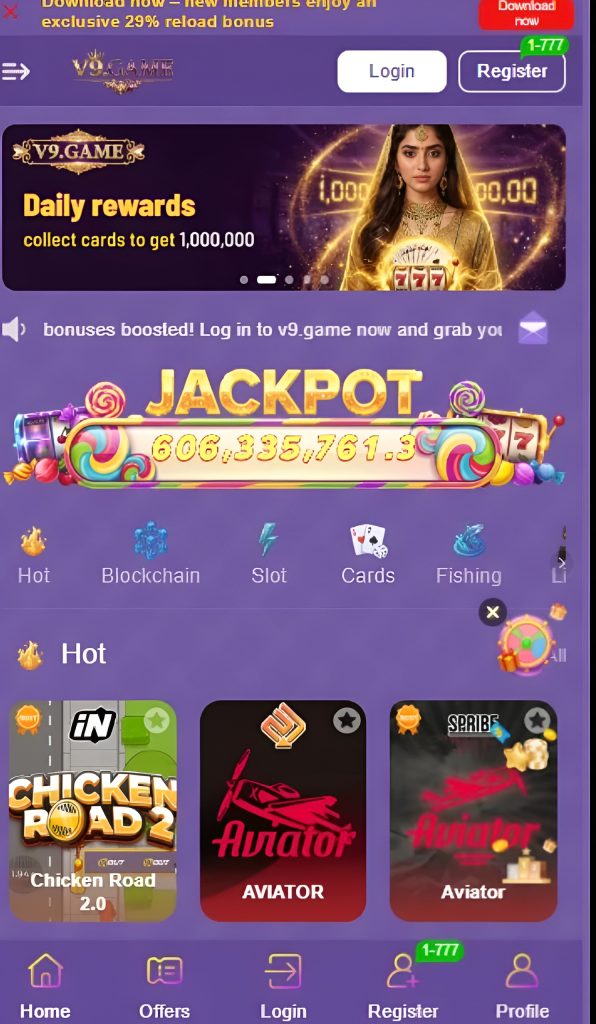Favorite the Chicken Road 2.0 game star

[x=157, y=720]
